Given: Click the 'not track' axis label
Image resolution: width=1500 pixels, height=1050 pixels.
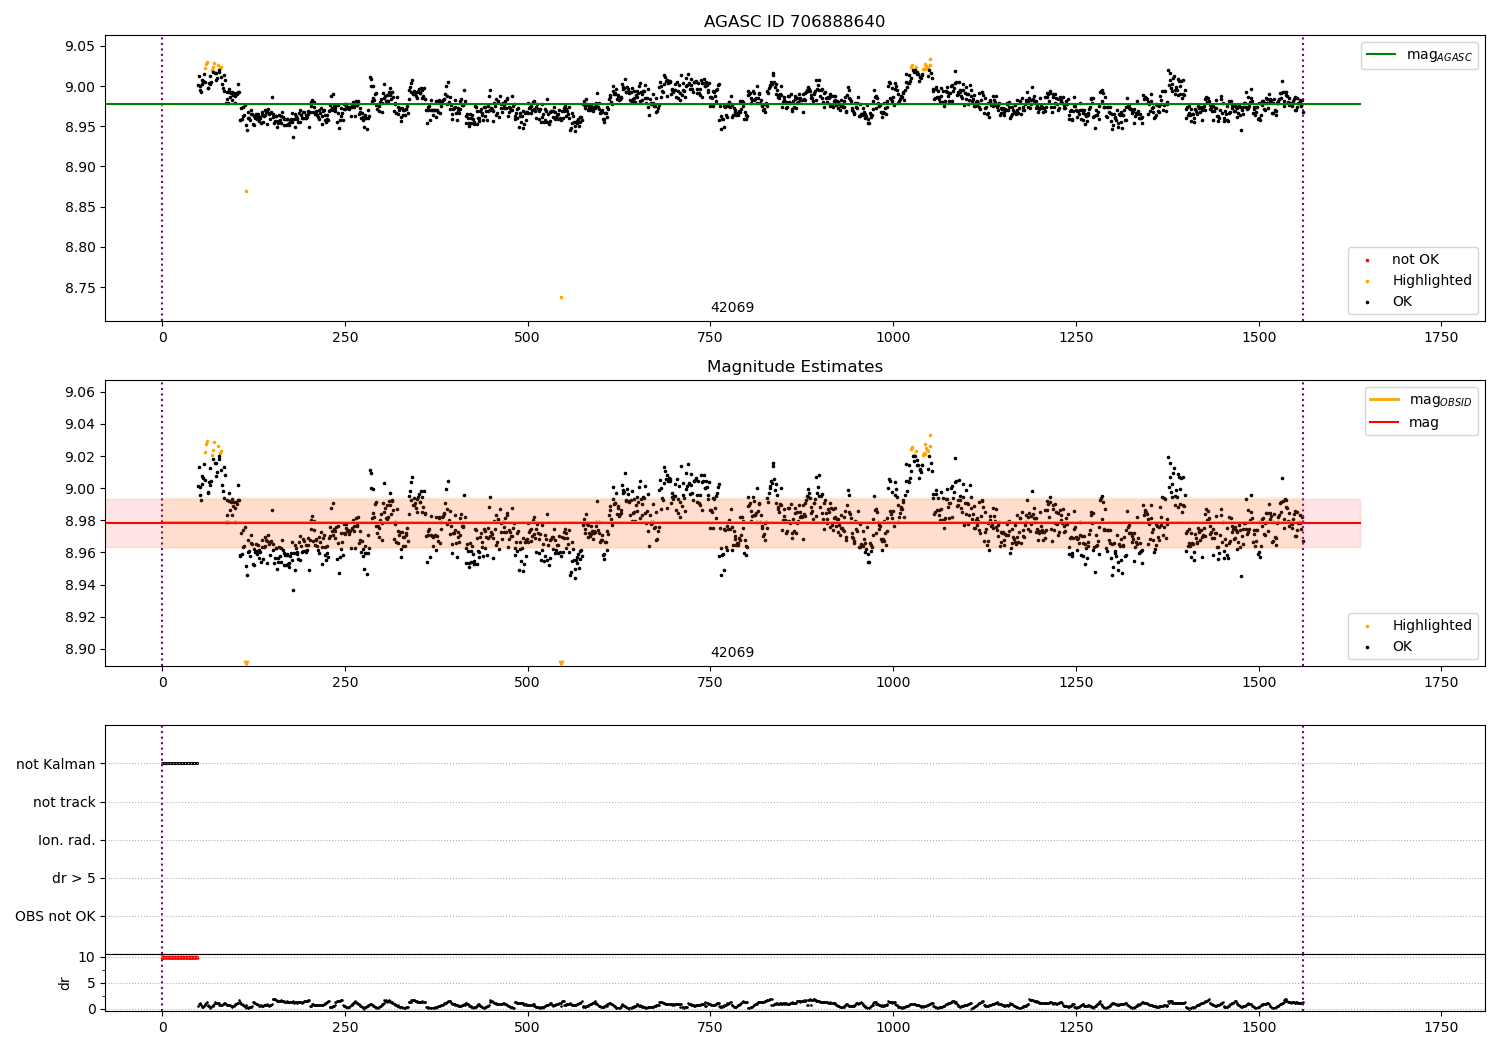Looking at the screenshot, I should pyautogui.click(x=64, y=802).
